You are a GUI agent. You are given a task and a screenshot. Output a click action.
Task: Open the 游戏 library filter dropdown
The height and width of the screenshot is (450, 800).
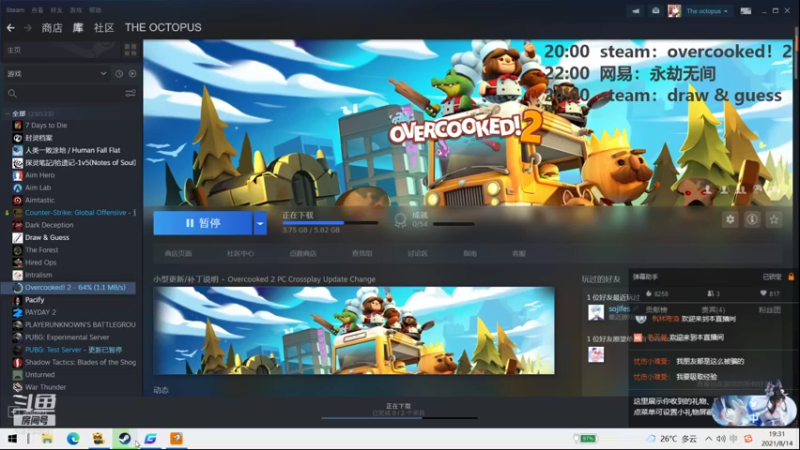[x=56, y=73]
